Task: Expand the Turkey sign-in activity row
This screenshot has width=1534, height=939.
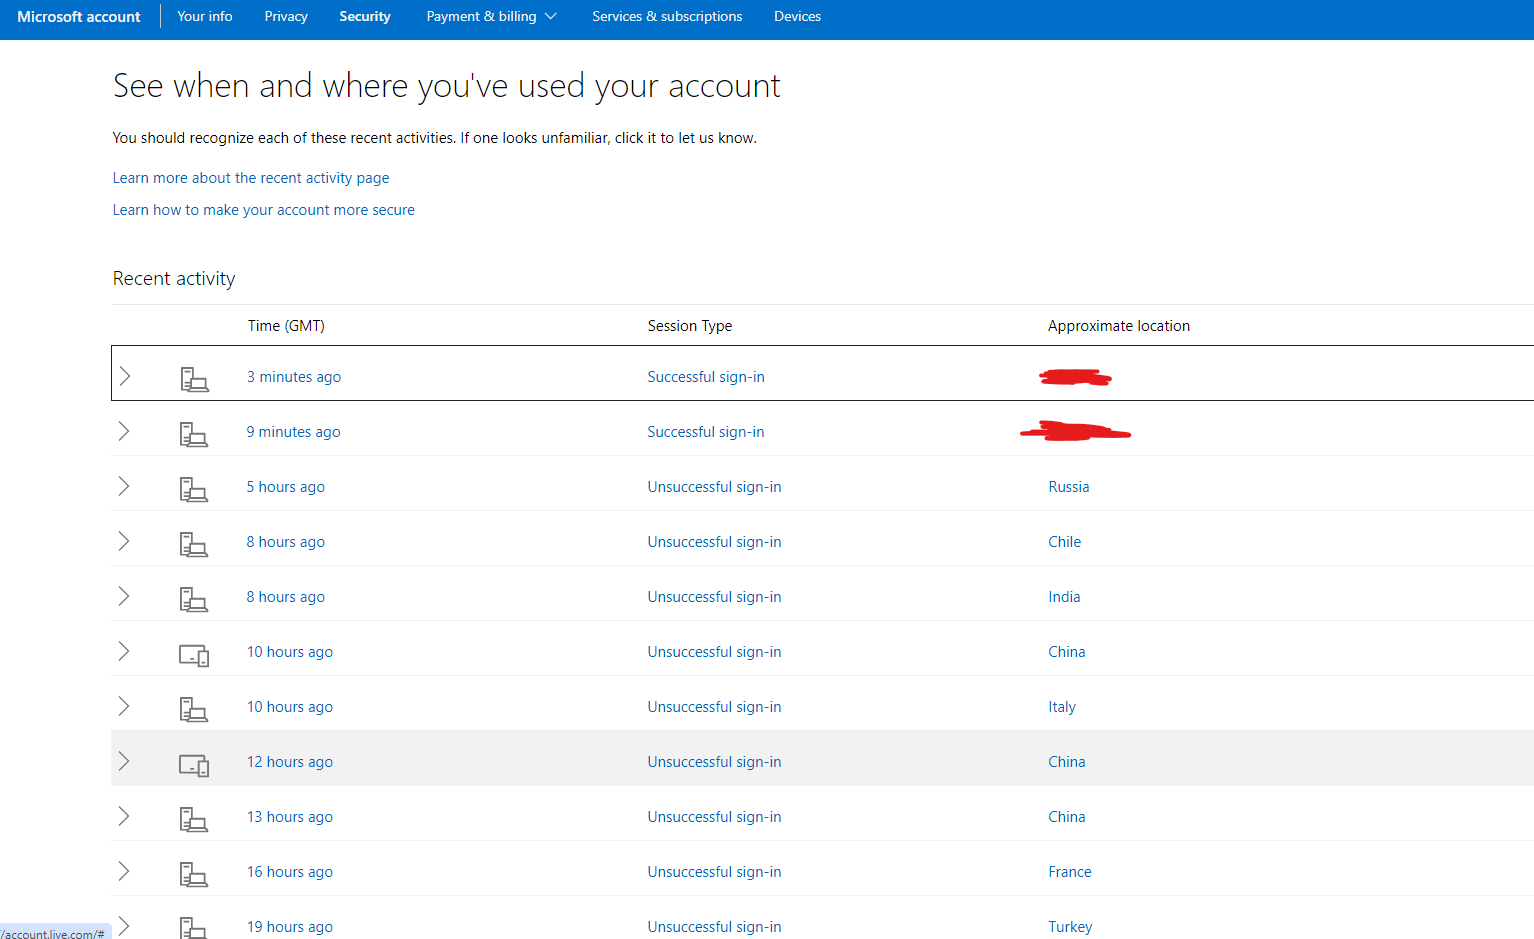Action: click(124, 926)
